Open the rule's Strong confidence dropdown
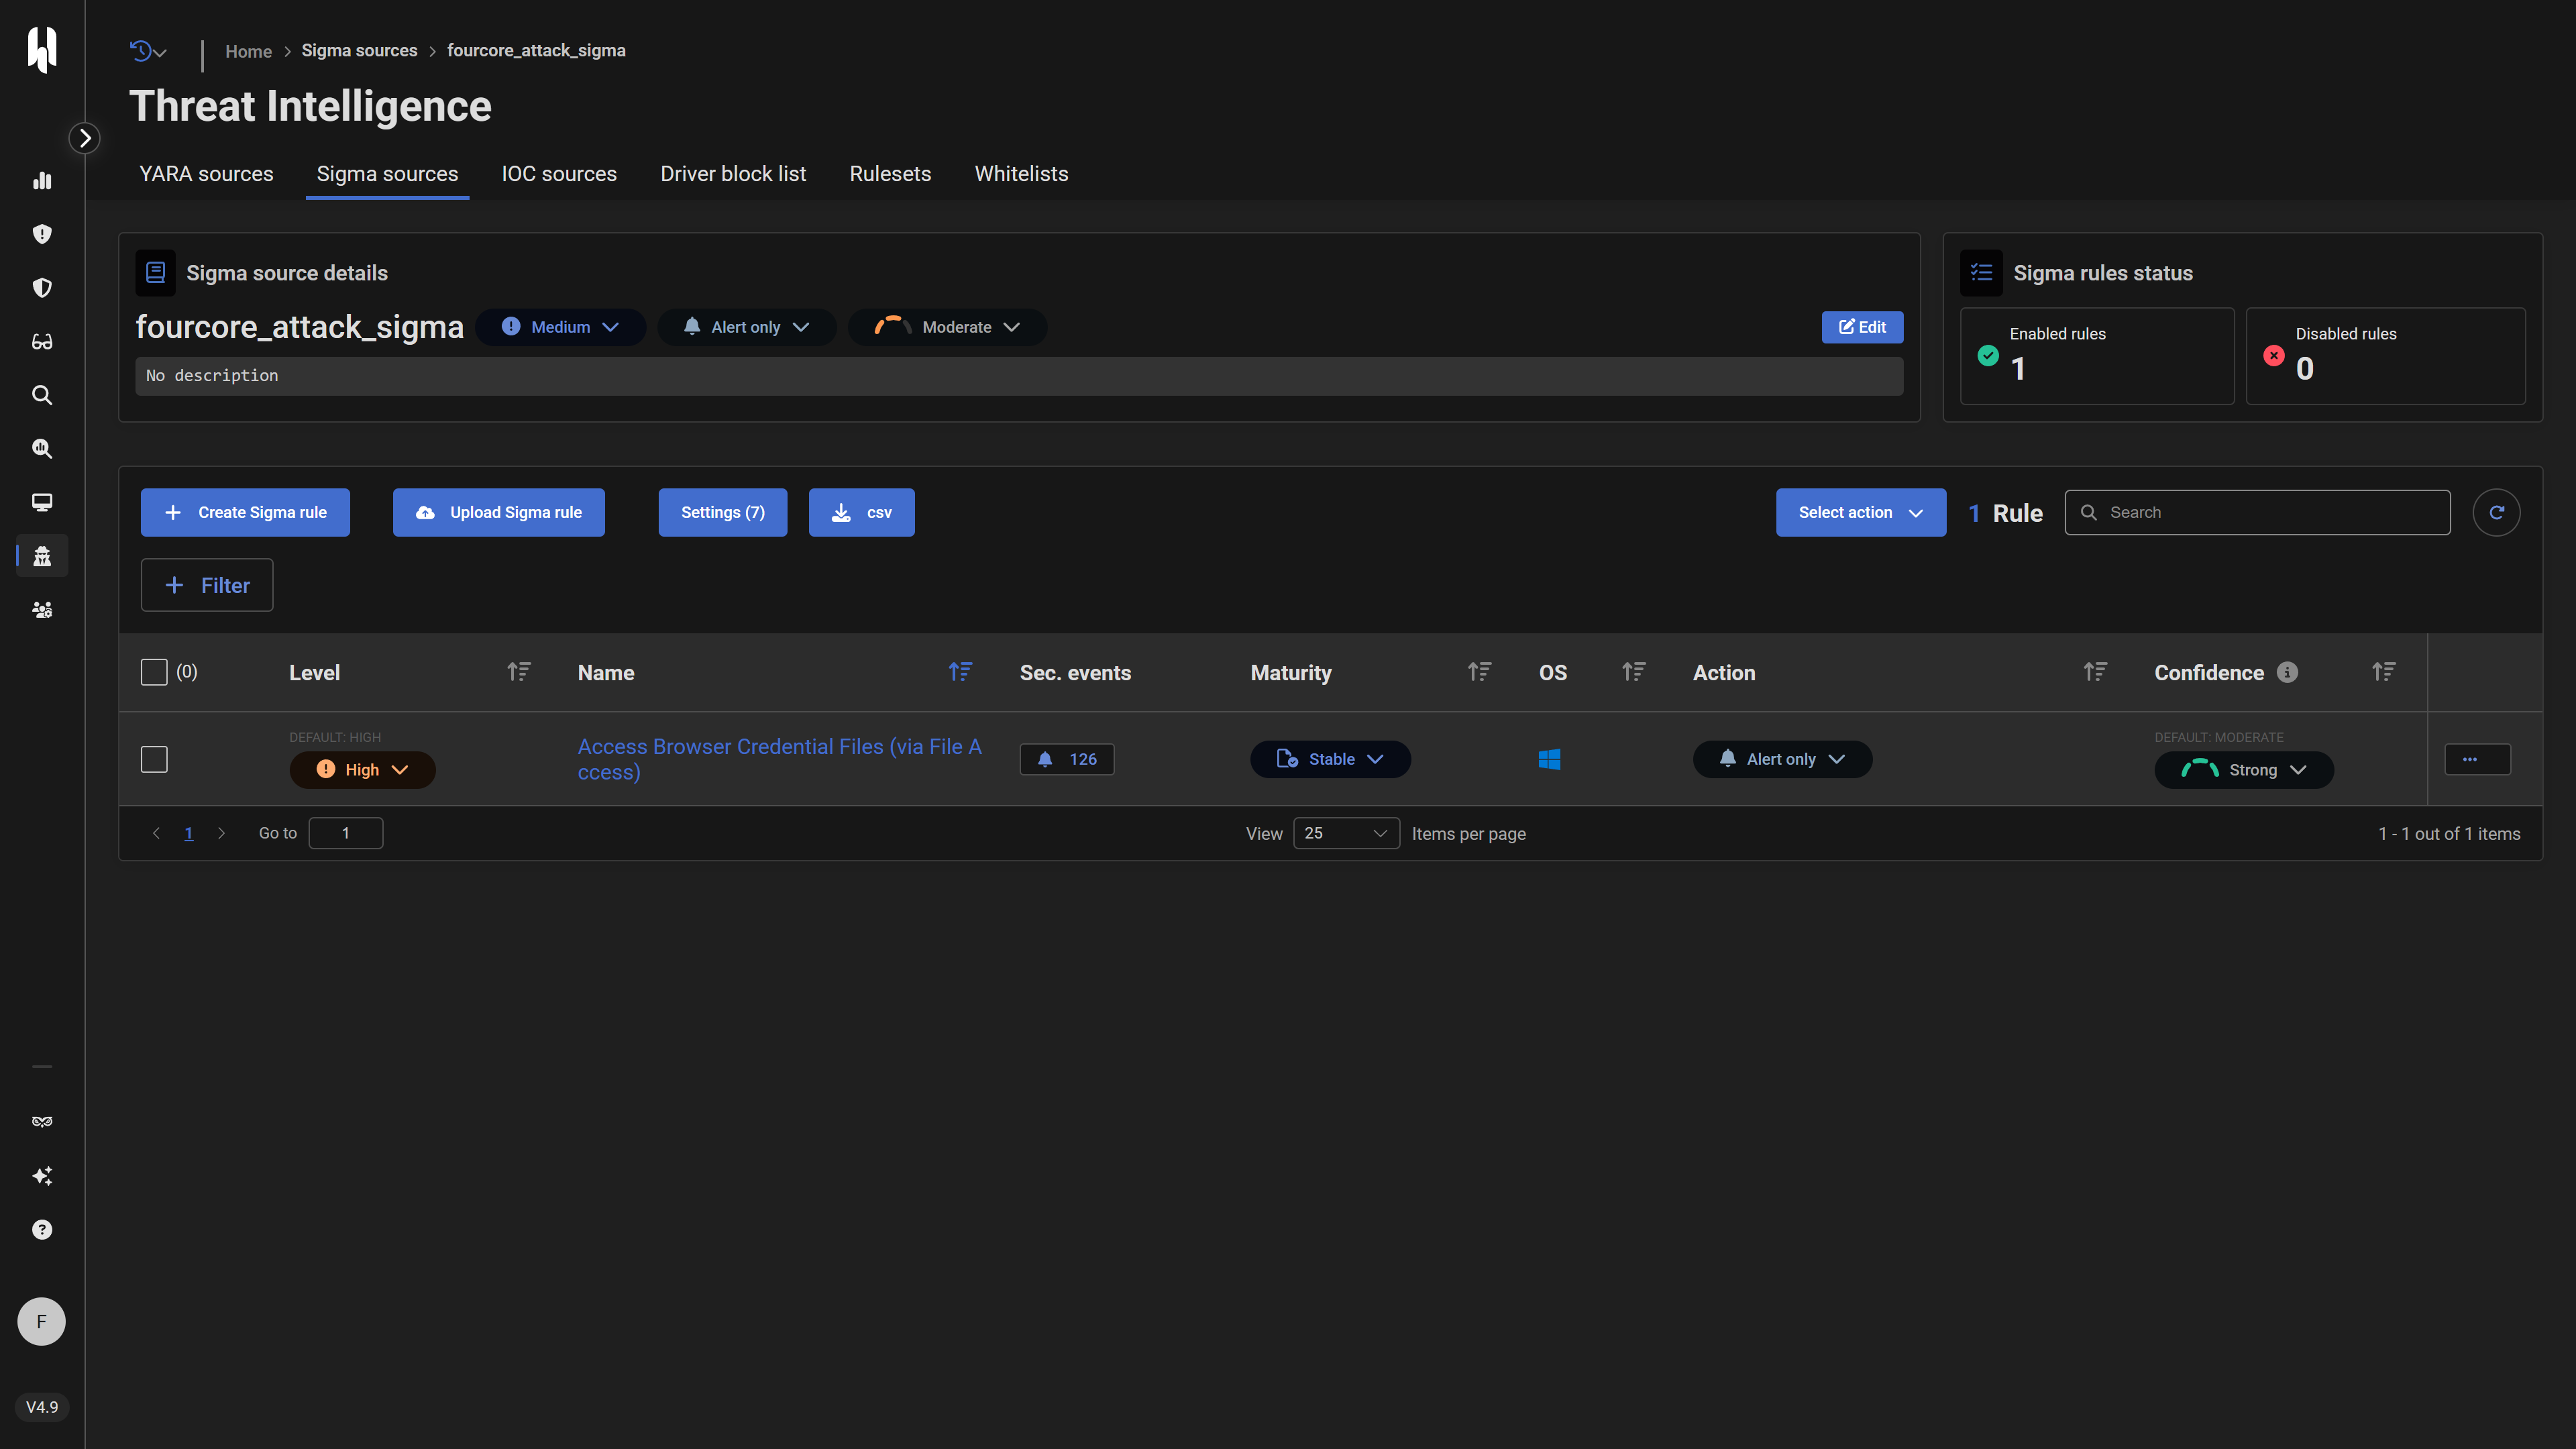The image size is (2576, 1449). pos(2244,769)
